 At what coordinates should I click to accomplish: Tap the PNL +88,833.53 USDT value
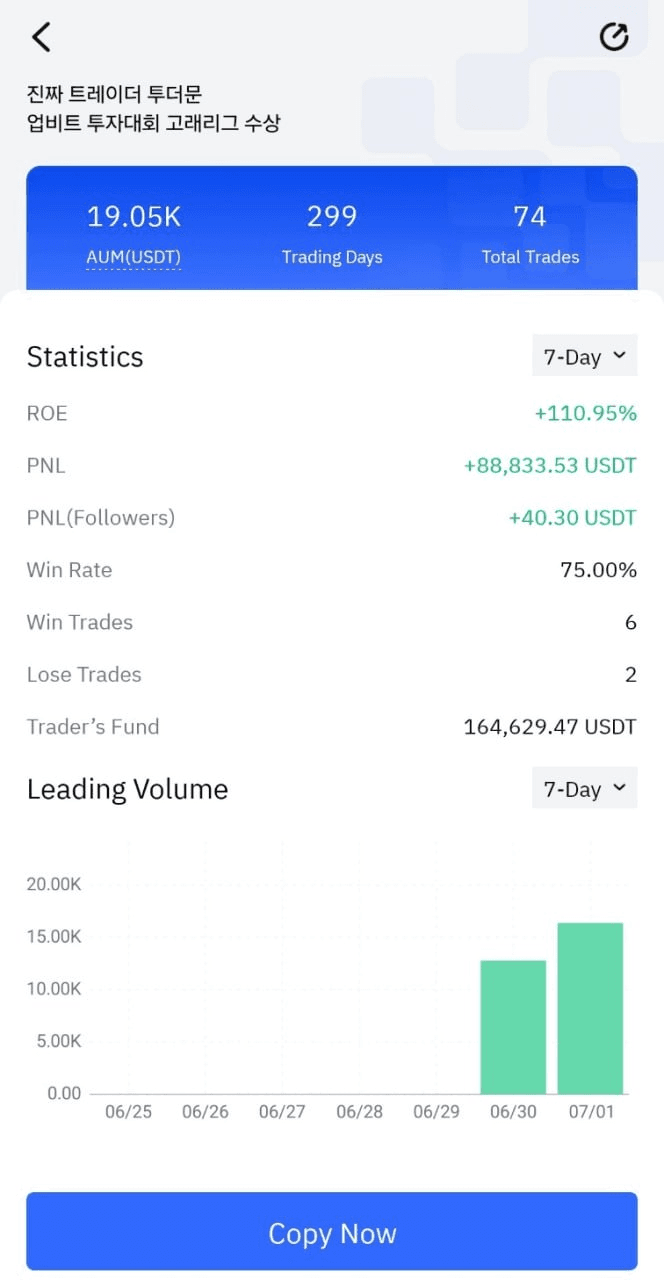pyautogui.click(x=550, y=466)
